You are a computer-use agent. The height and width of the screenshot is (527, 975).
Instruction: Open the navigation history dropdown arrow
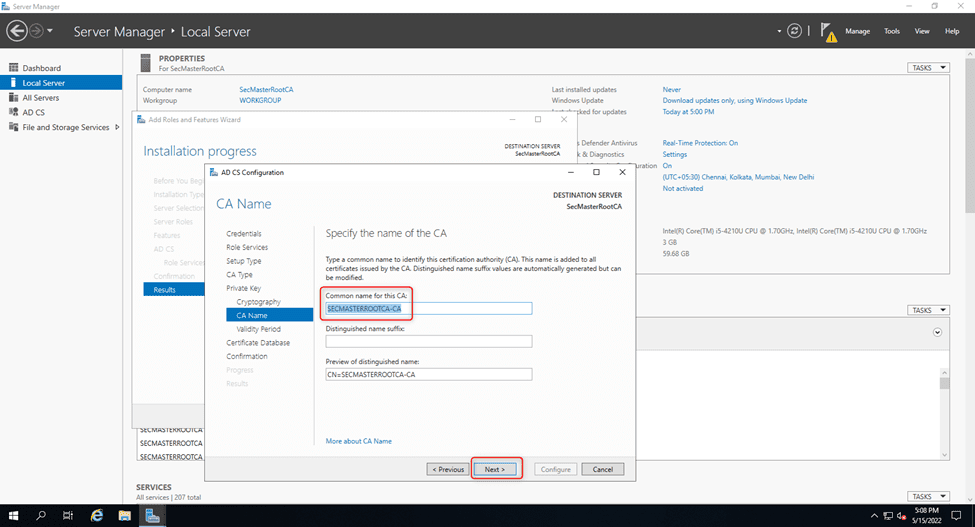coord(50,30)
